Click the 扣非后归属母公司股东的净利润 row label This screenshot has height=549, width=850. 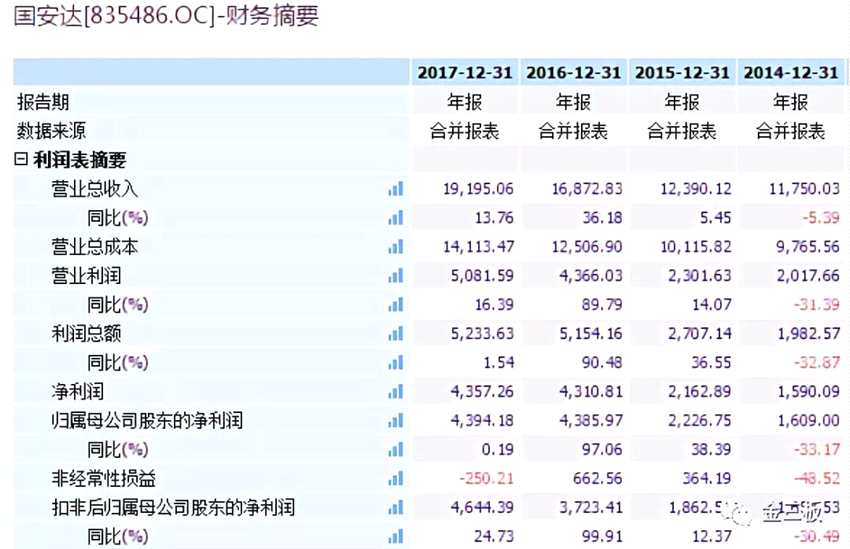pos(172,507)
